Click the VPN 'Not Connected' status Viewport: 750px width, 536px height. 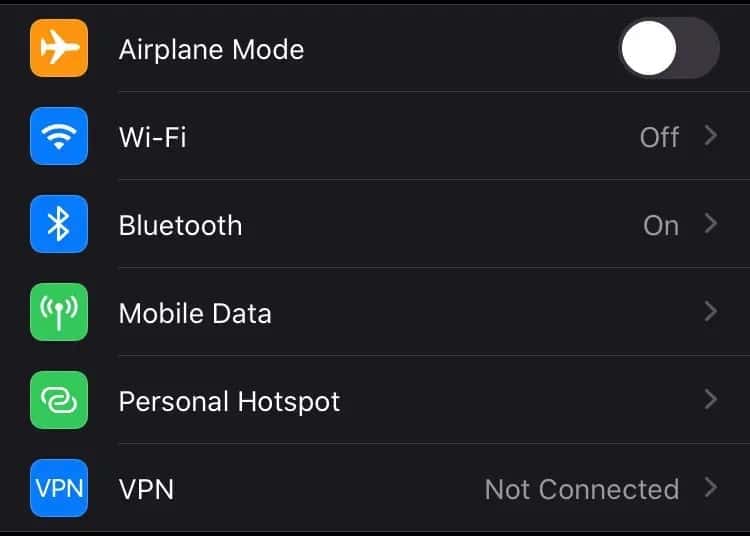point(582,489)
